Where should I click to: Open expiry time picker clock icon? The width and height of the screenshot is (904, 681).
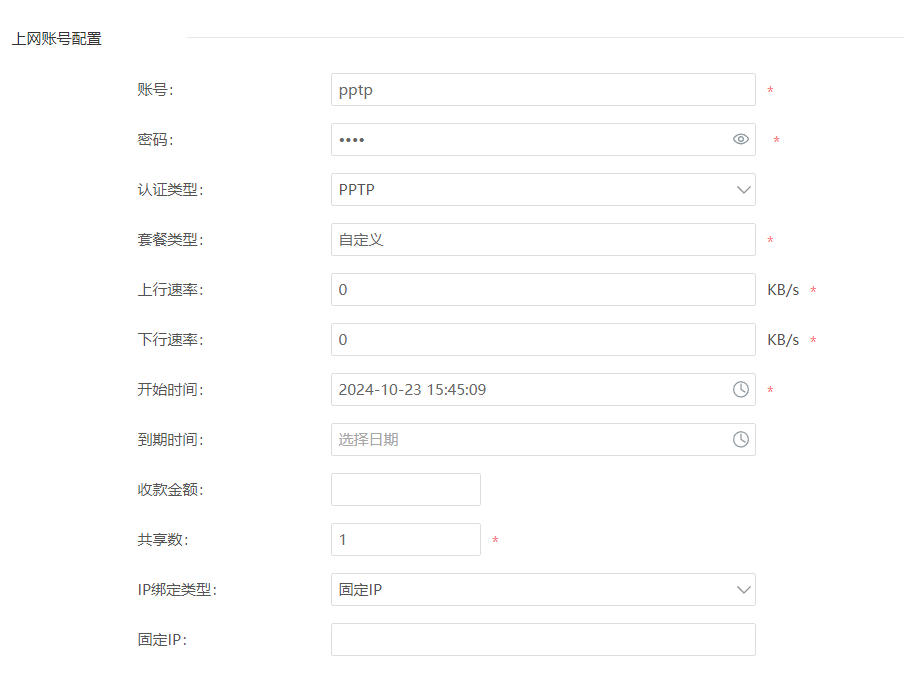[x=741, y=439]
